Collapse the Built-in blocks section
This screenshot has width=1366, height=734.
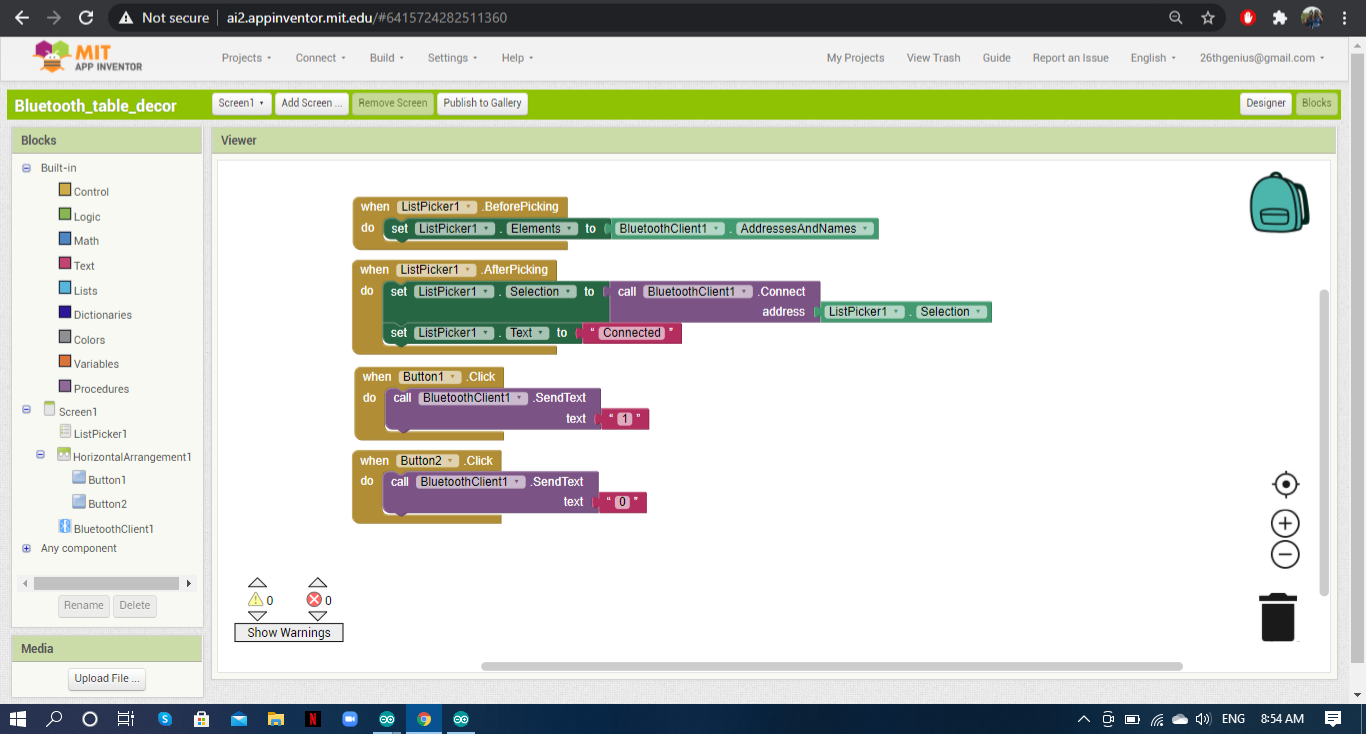pos(27,168)
